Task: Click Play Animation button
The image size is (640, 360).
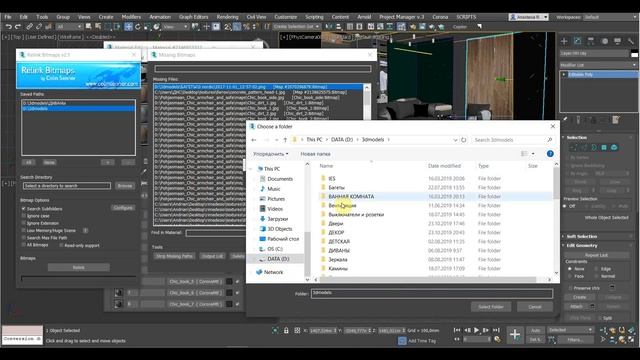Action: pyautogui.click(x=476, y=330)
